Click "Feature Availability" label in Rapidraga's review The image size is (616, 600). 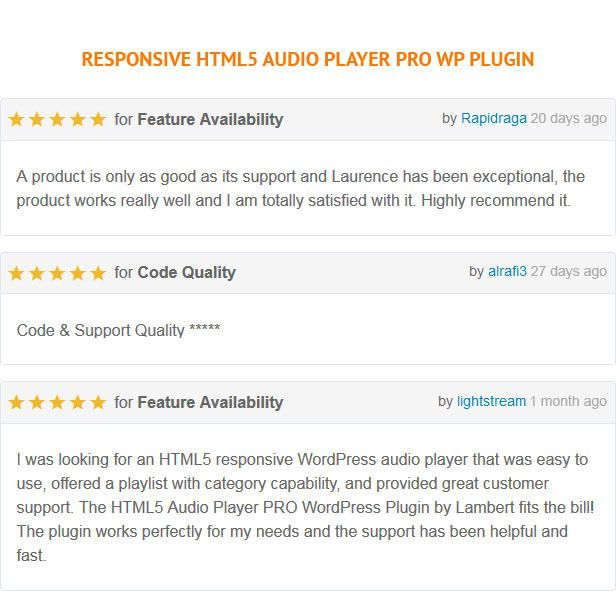tap(210, 119)
